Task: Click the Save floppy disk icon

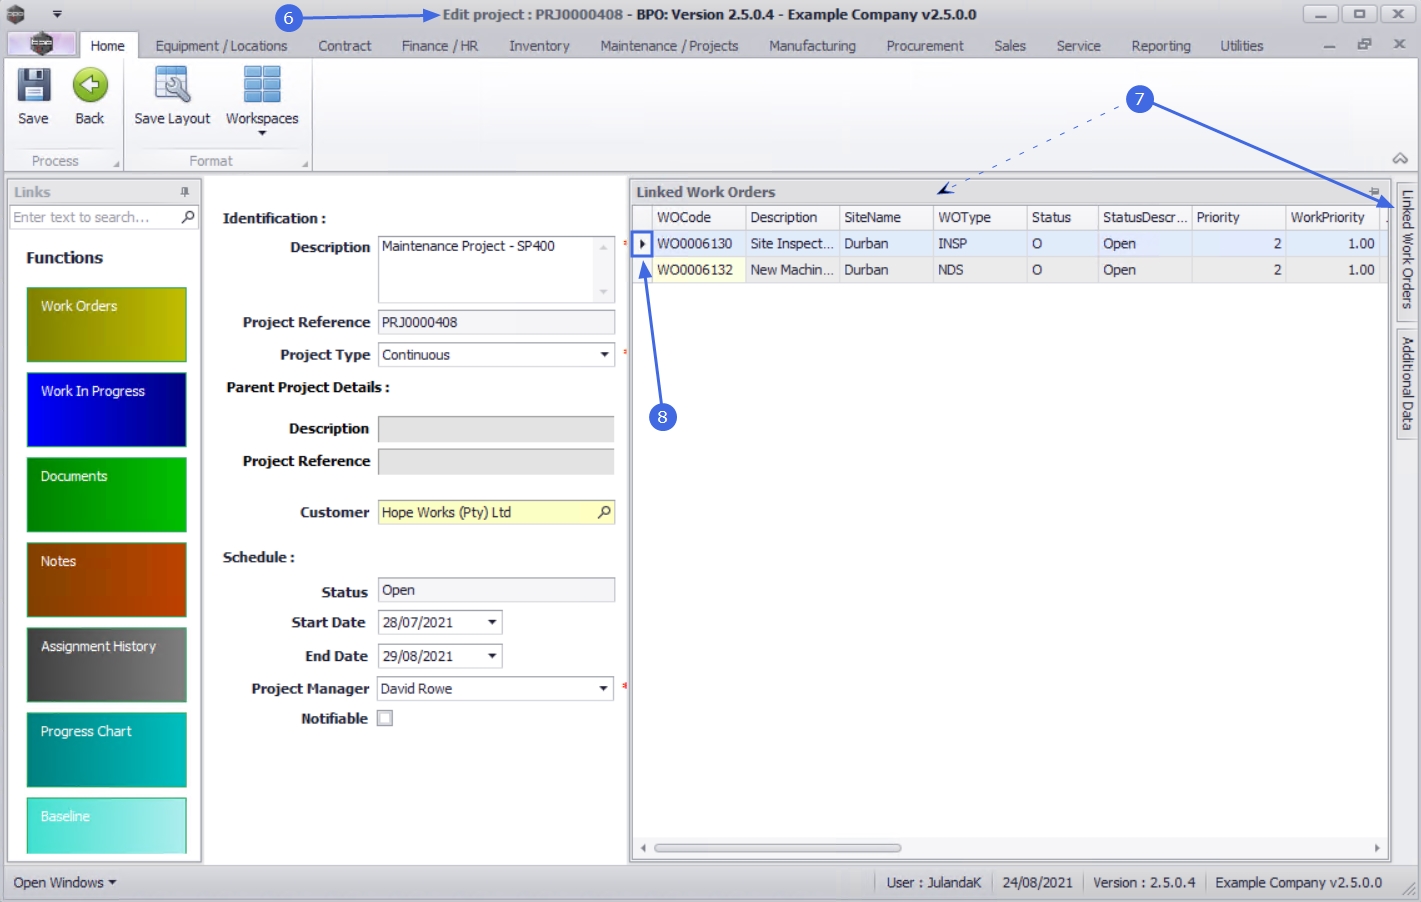Action: (x=33, y=86)
